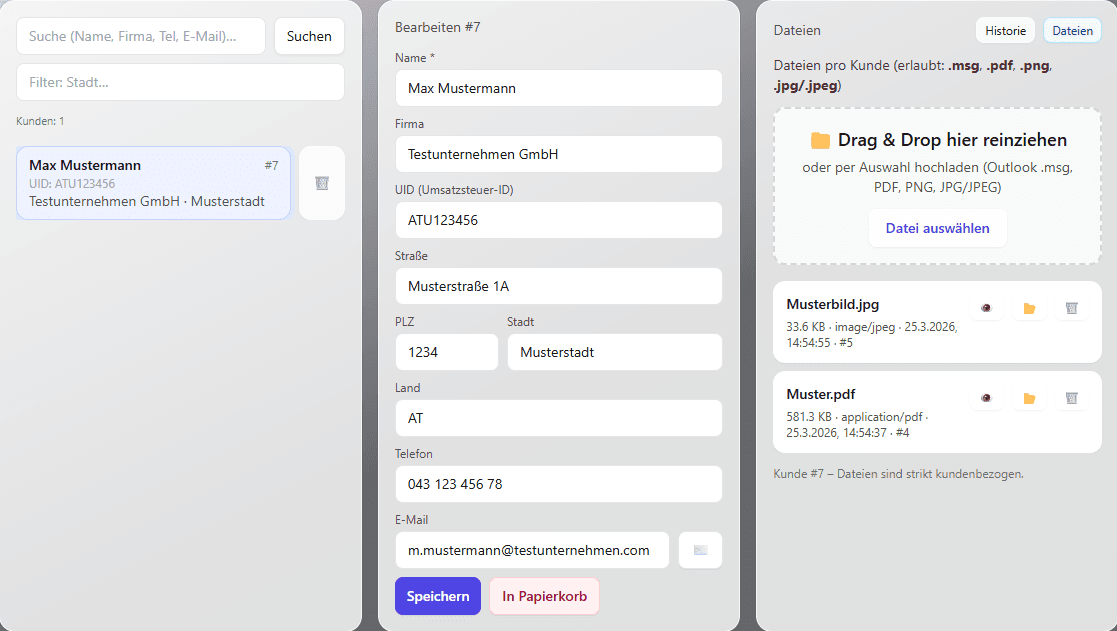Click the UID field with ATU123456
This screenshot has height=631, width=1117.
click(558, 220)
